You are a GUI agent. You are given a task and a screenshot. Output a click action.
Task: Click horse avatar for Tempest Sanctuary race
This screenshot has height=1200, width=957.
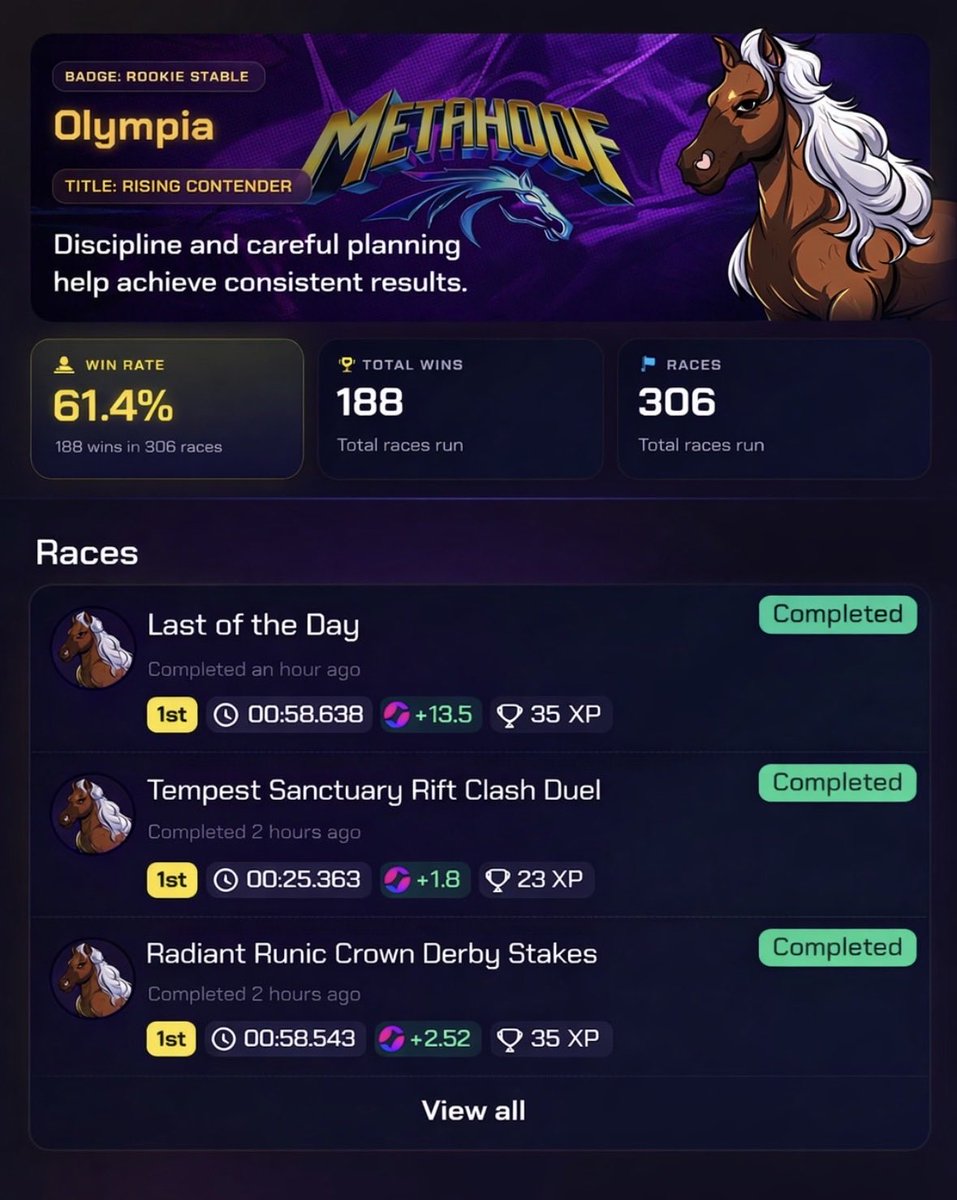coord(93,813)
